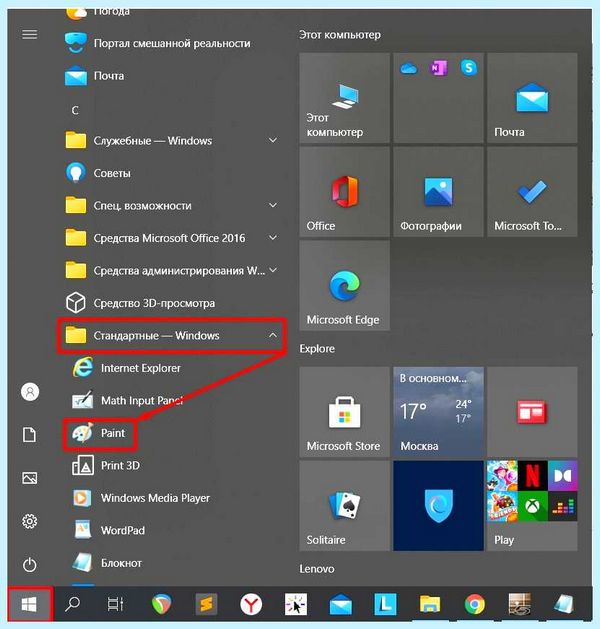The height and width of the screenshot is (629, 600).
Task: Open Paint from the Start menu list
Action: pyautogui.click(x=99, y=433)
